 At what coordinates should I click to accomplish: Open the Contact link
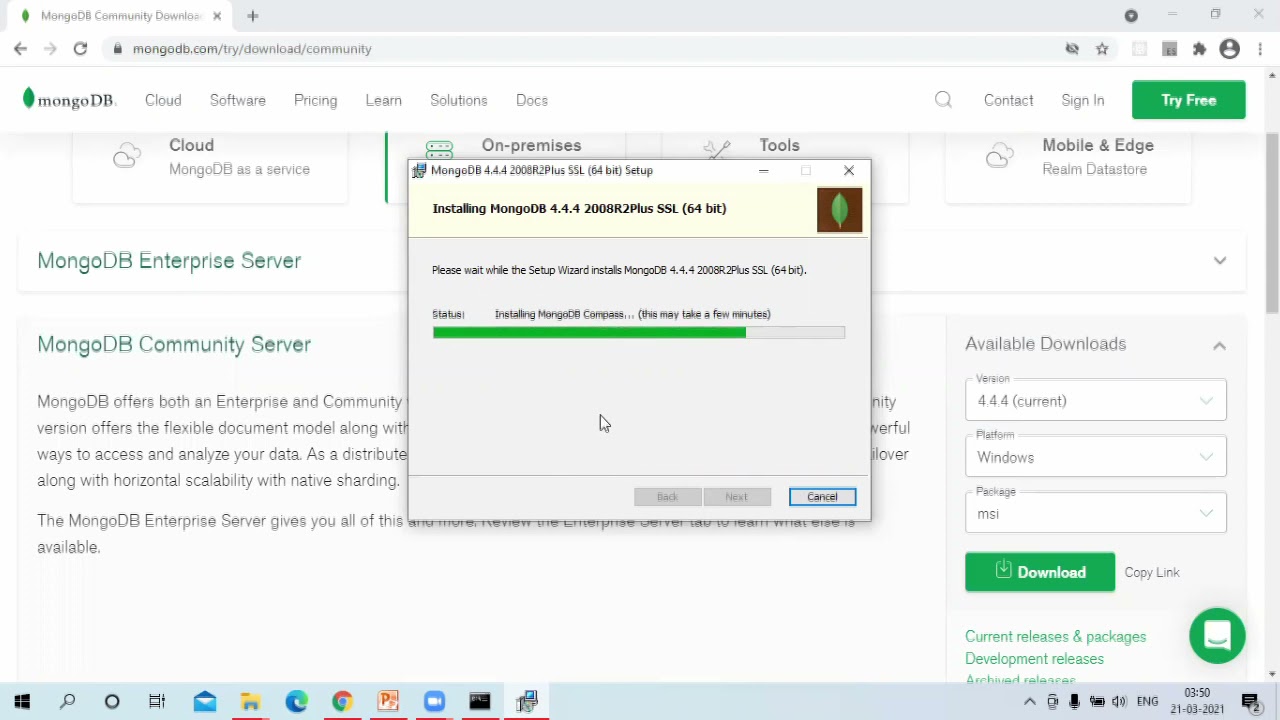pos(1008,100)
